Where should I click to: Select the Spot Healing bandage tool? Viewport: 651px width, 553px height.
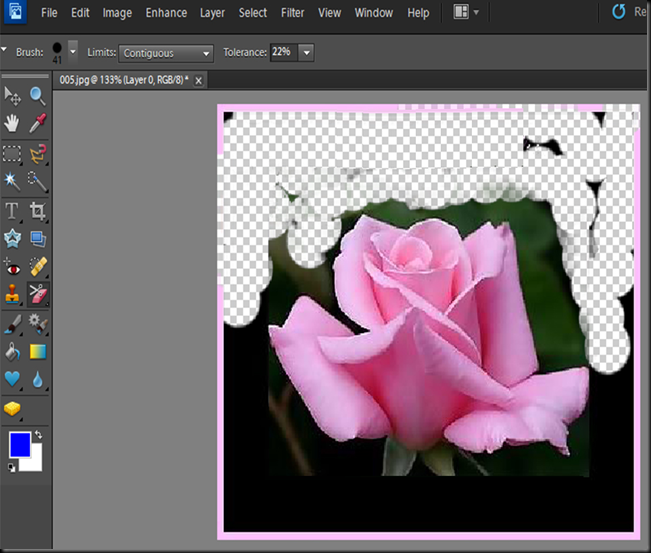click(x=37, y=267)
